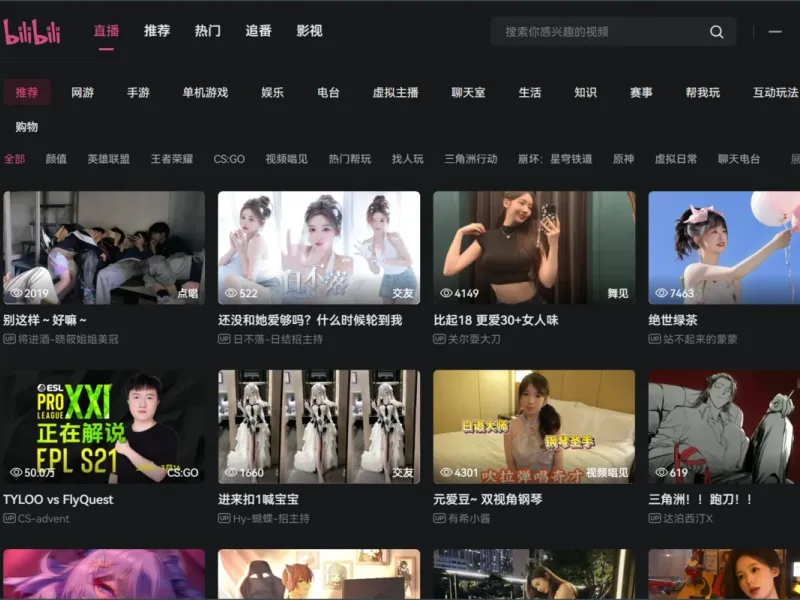Click the 点唱 tag on 2019-viewer stream
This screenshot has height=600, width=800.
187,293
